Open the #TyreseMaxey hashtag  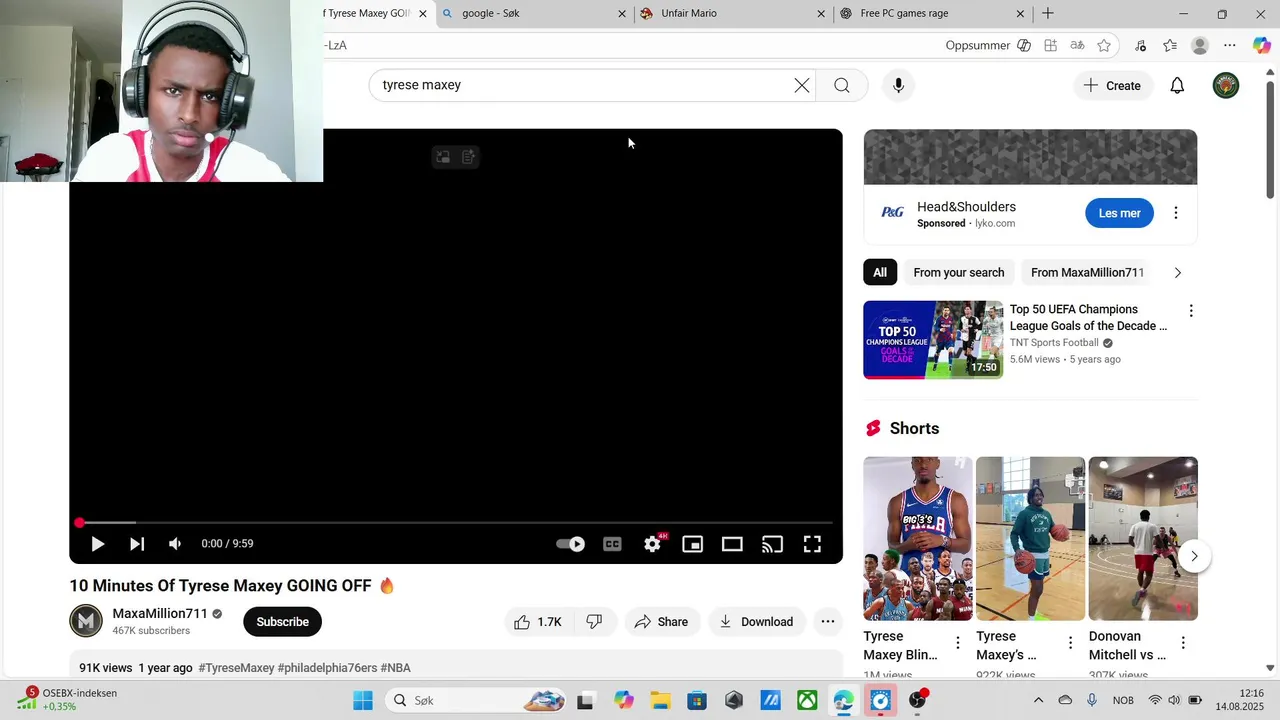[x=236, y=668]
